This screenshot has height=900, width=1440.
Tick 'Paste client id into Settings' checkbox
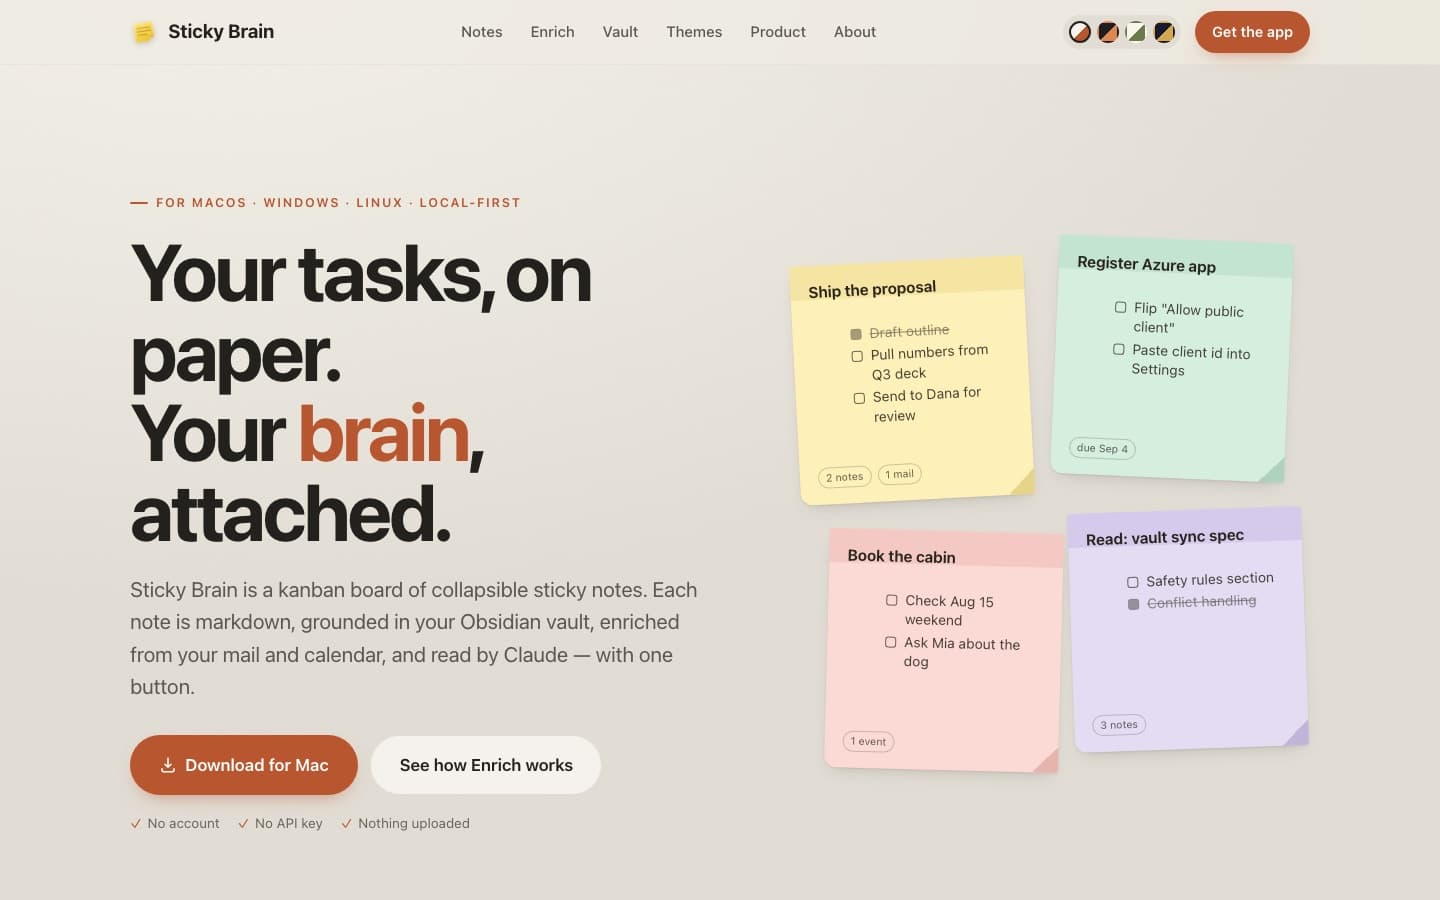point(1119,349)
